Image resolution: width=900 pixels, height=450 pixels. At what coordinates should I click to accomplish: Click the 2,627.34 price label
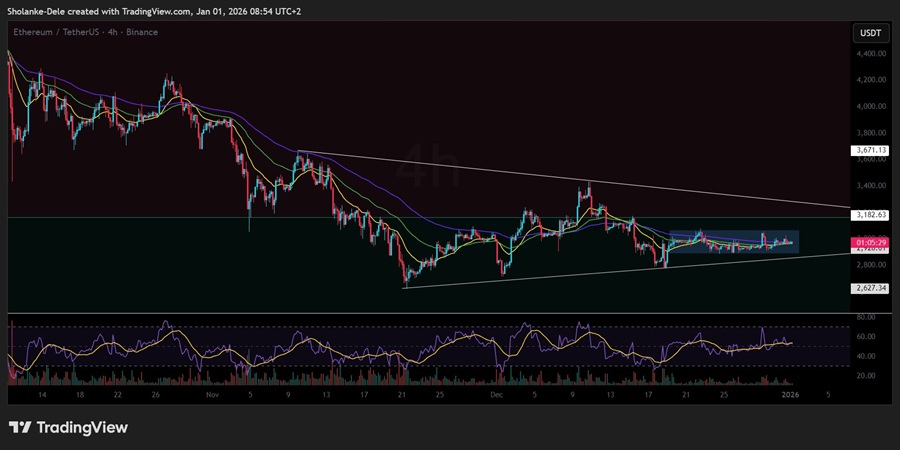click(869, 288)
